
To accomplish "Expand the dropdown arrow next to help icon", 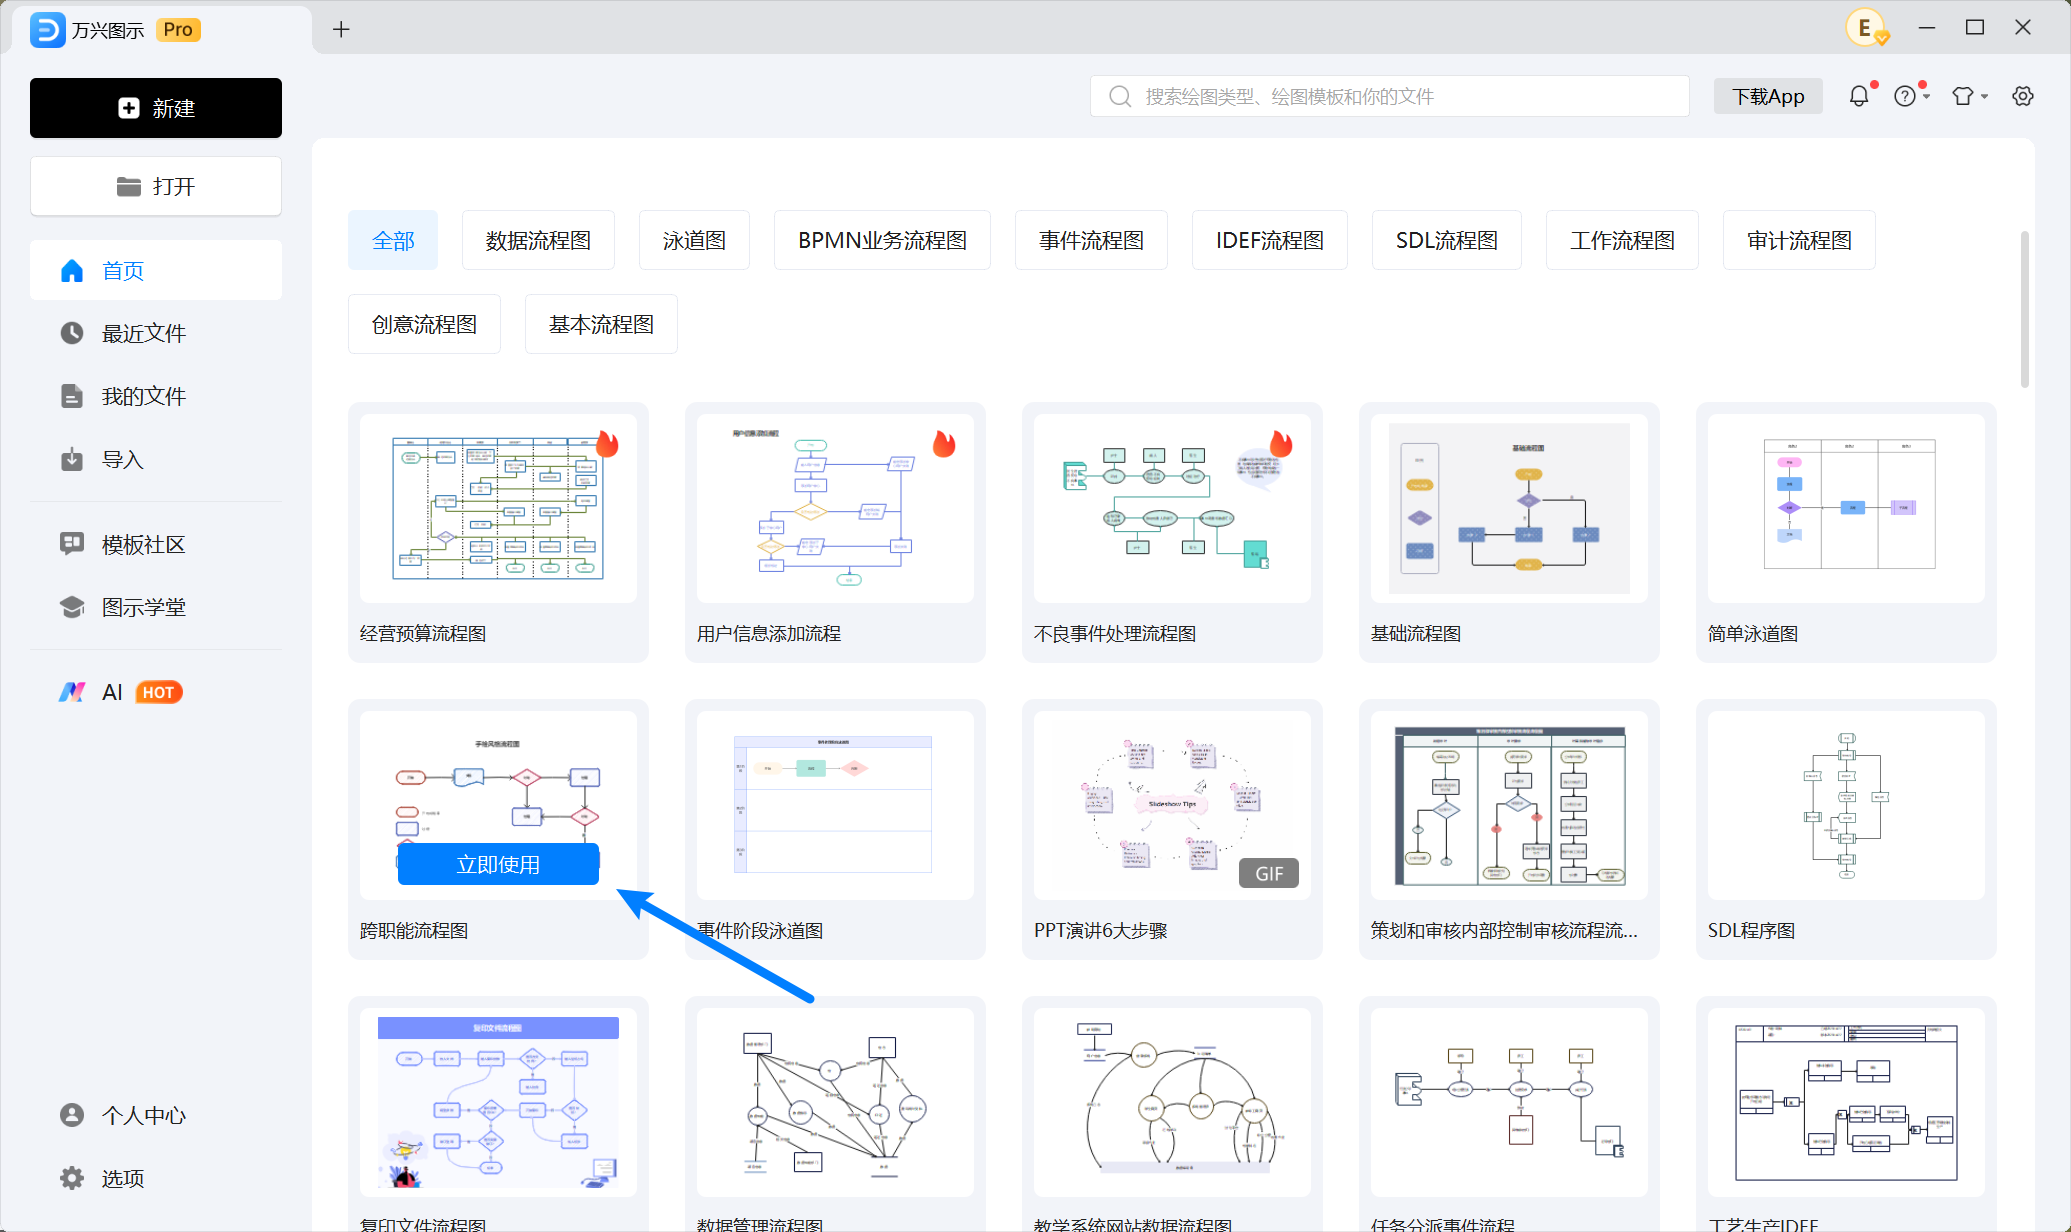I will click(x=1926, y=97).
